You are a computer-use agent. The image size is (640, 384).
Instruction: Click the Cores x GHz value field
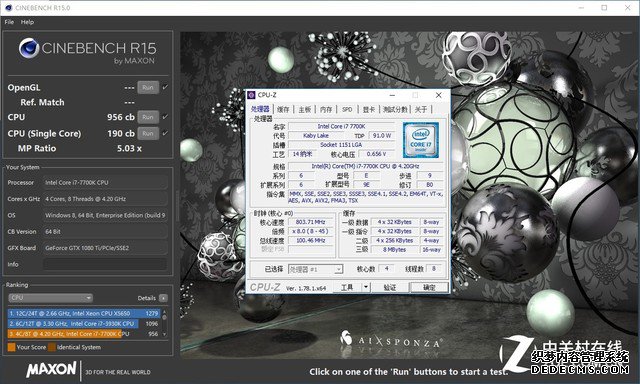(x=105, y=199)
